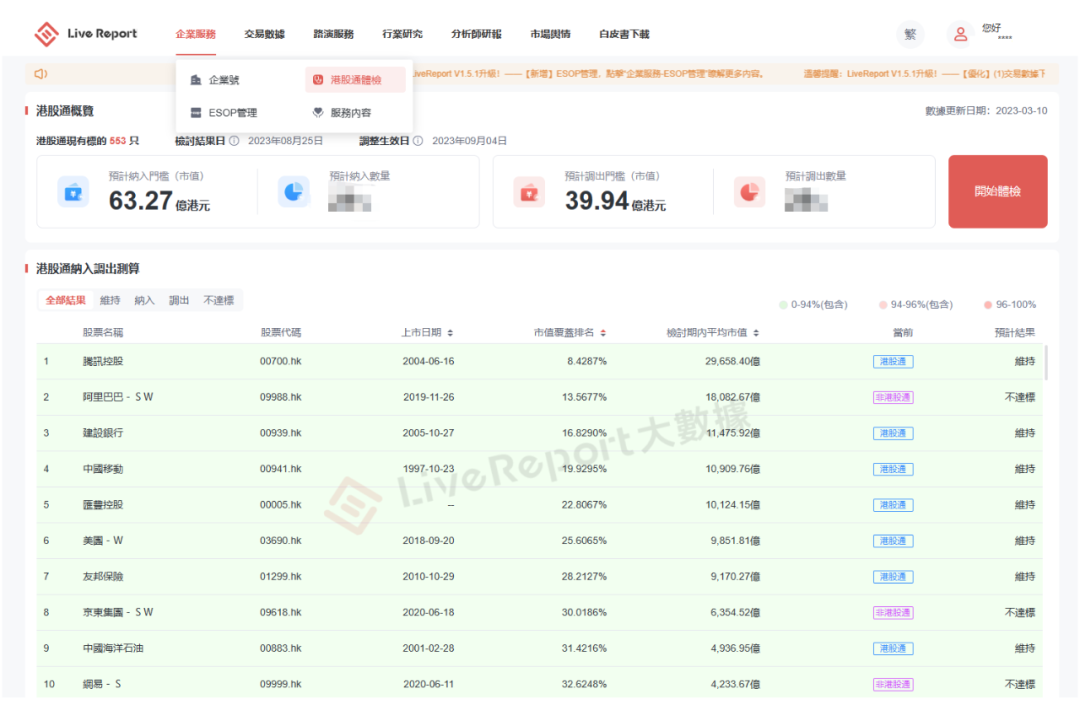This screenshot has height=710, width=1080.
Task: Click stock name 友邦保險
Action: click(x=103, y=576)
